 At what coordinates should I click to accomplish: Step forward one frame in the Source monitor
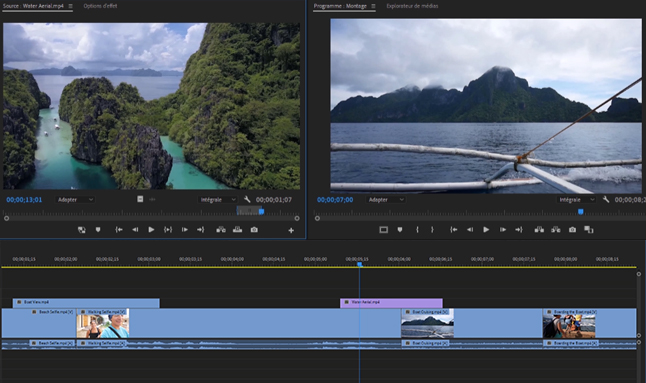click(x=185, y=230)
